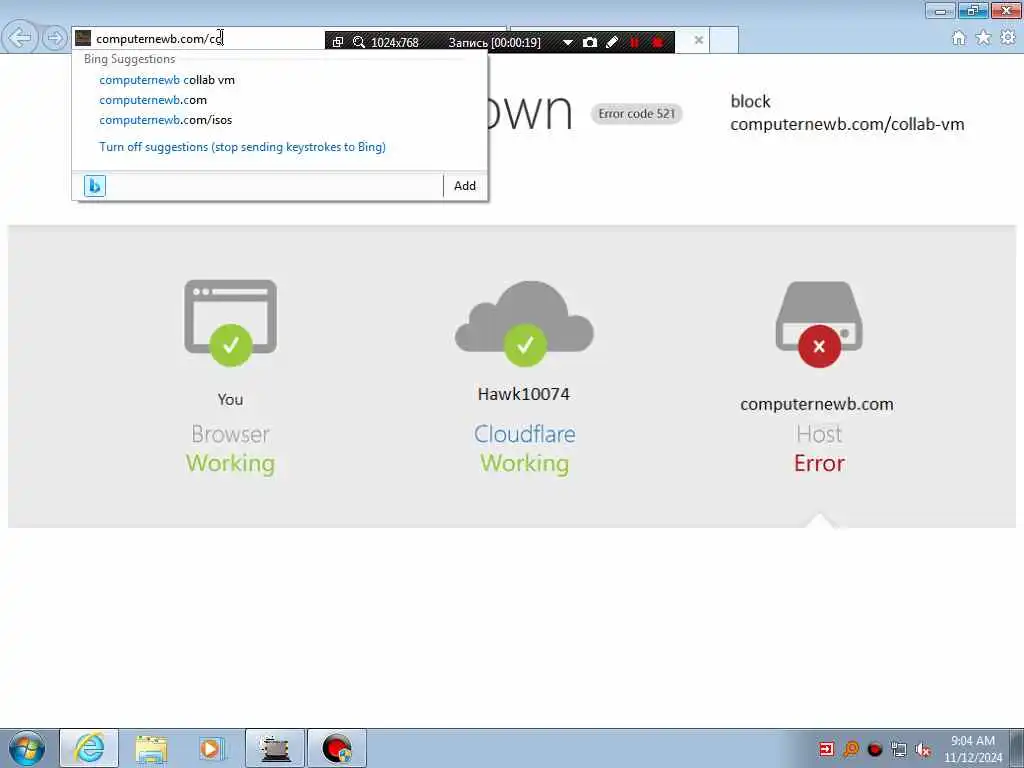
Task: Turn off suggestions link for Bing keystrokes
Action: 242,147
